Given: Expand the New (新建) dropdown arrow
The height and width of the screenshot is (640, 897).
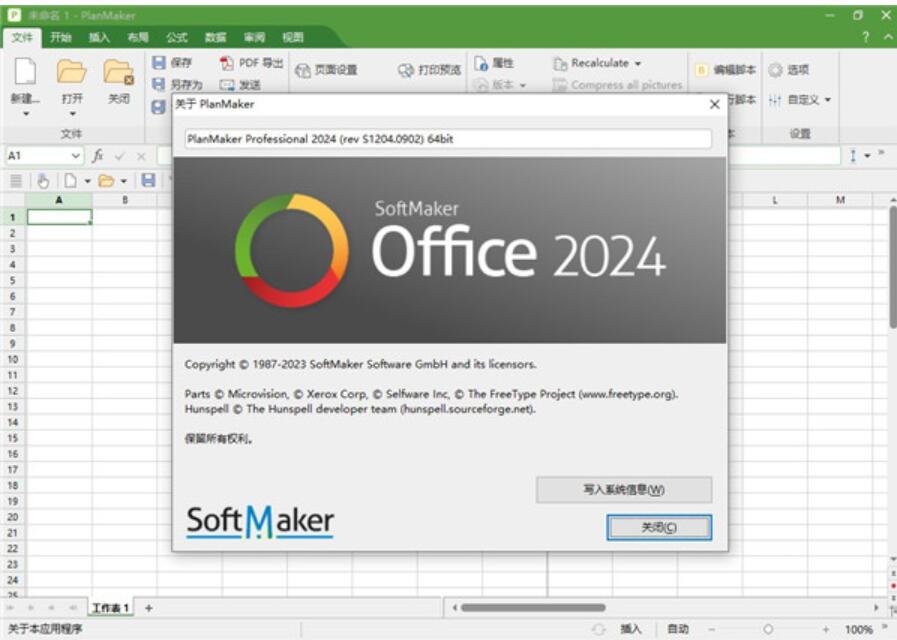Looking at the screenshot, I should 26,114.
